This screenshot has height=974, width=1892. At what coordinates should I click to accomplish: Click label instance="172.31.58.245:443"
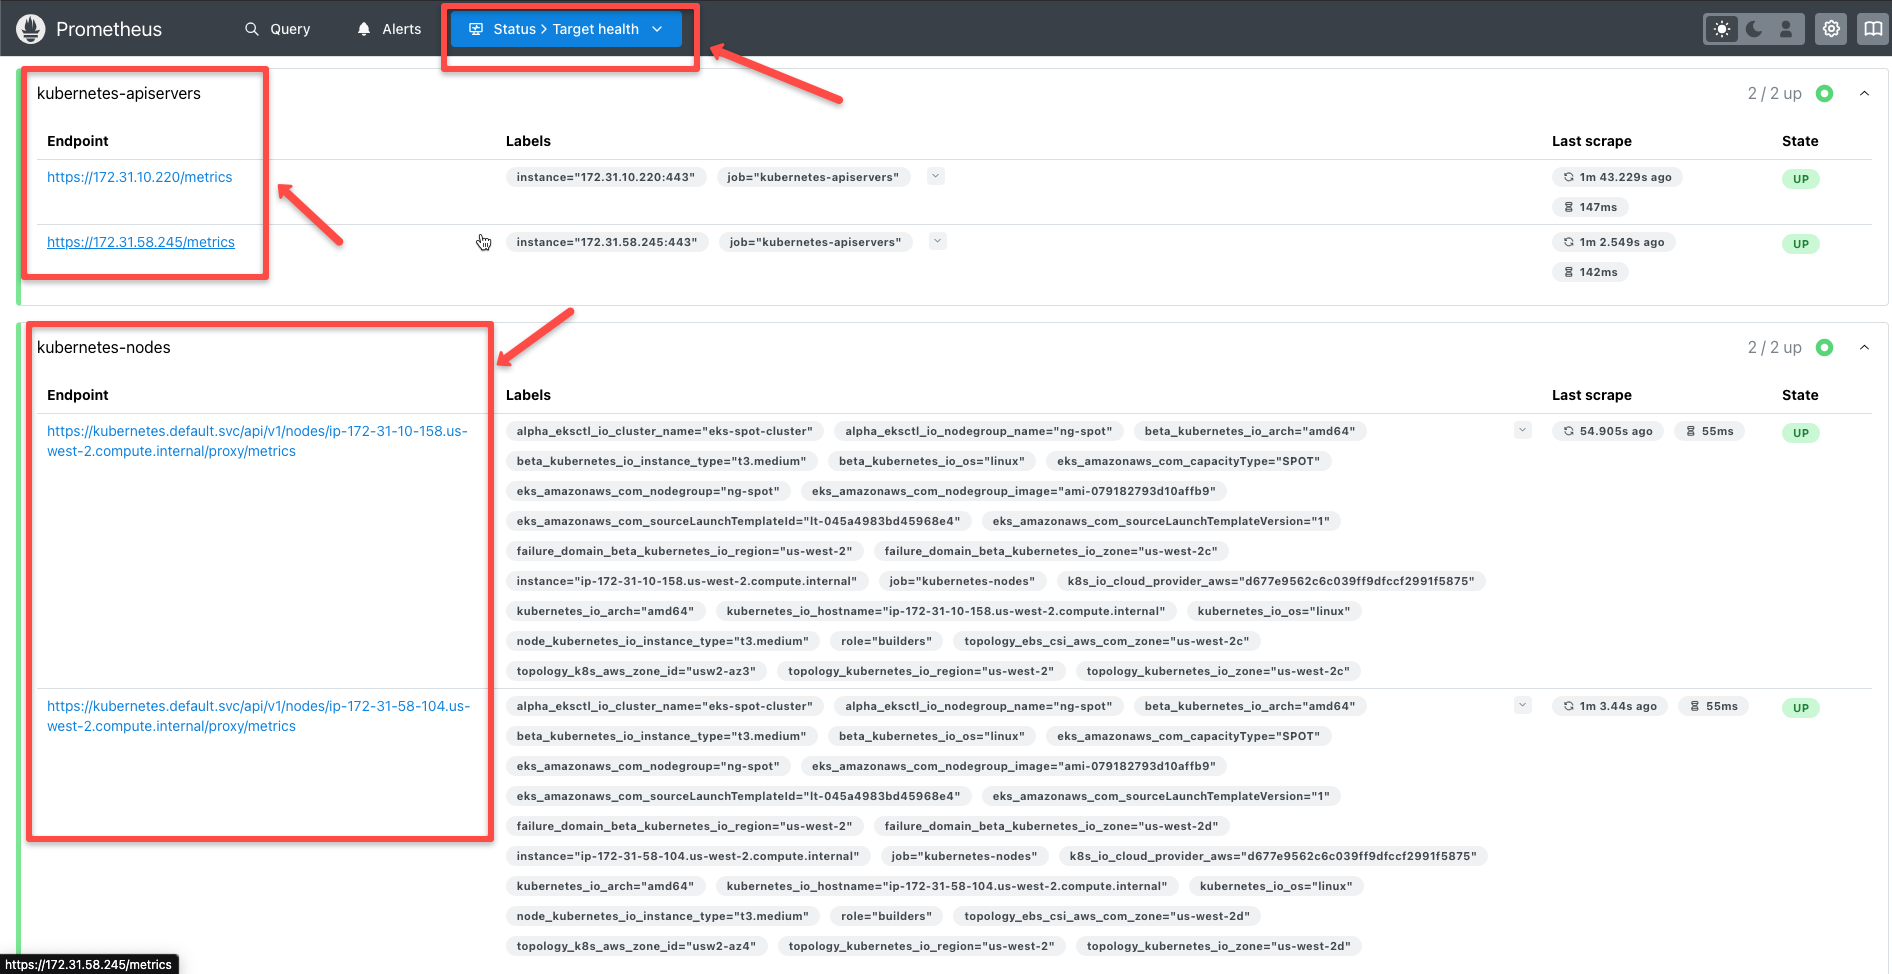(x=607, y=242)
